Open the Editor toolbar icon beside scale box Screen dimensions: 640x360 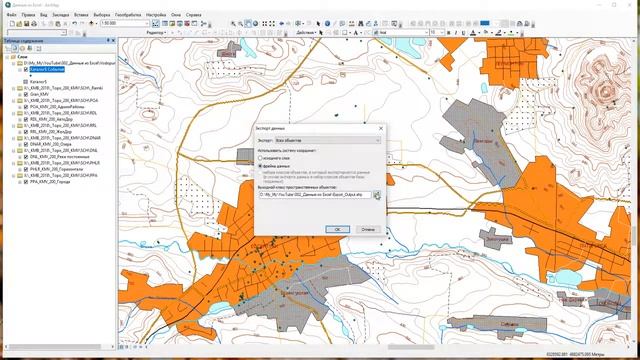156,24
